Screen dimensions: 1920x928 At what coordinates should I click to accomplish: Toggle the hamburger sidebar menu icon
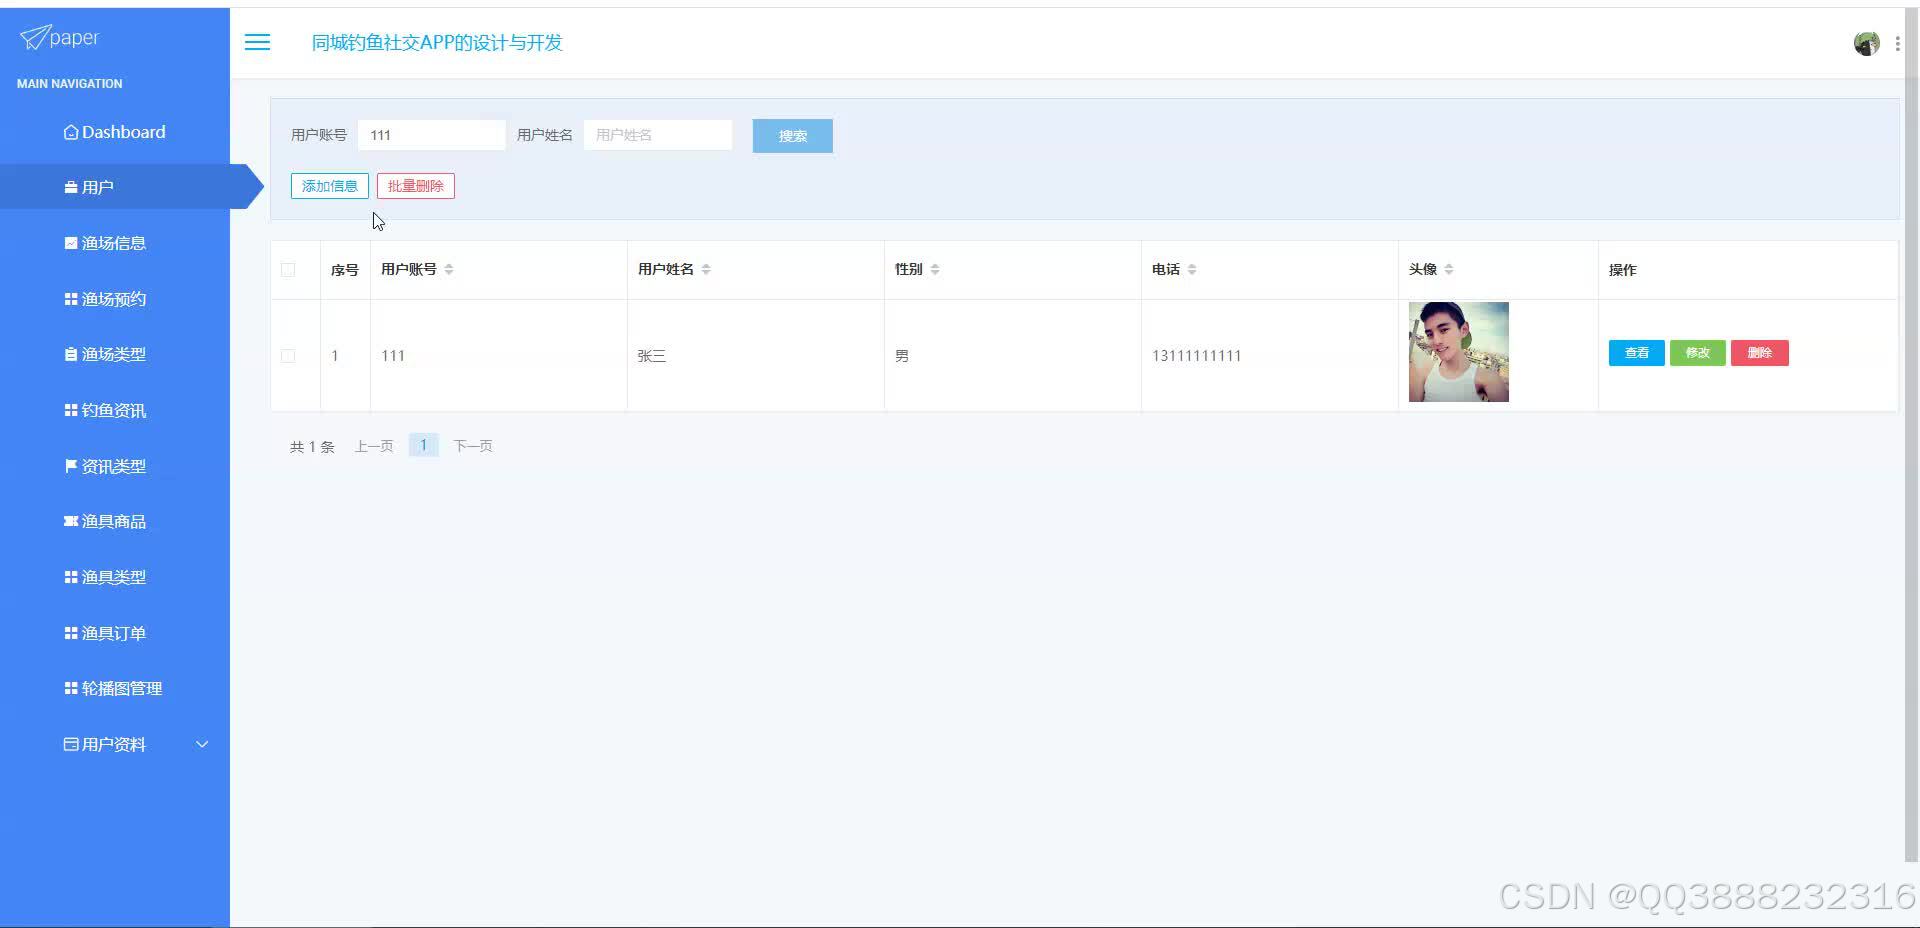(x=257, y=42)
